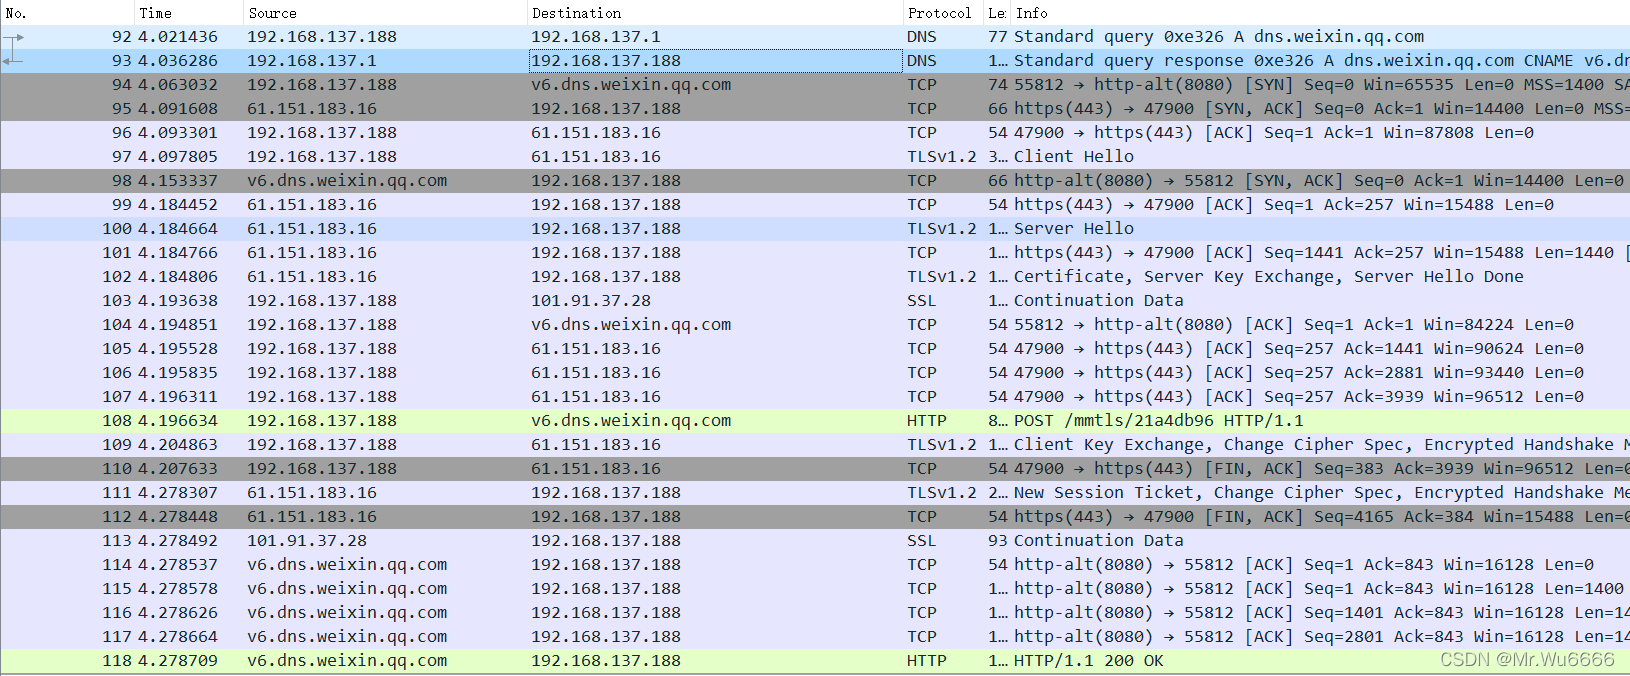This screenshot has height=676, width=1630.
Task: Click the DNS response arrow marker beside packet 93
Action: pyautogui.click(x=12, y=61)
